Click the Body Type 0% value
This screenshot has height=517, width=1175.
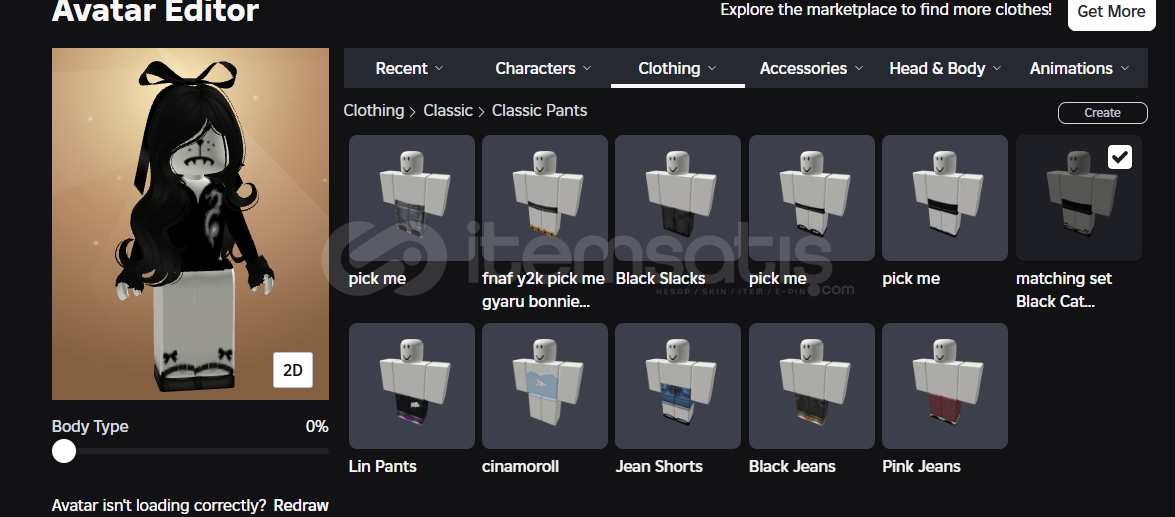coord(317,426)
